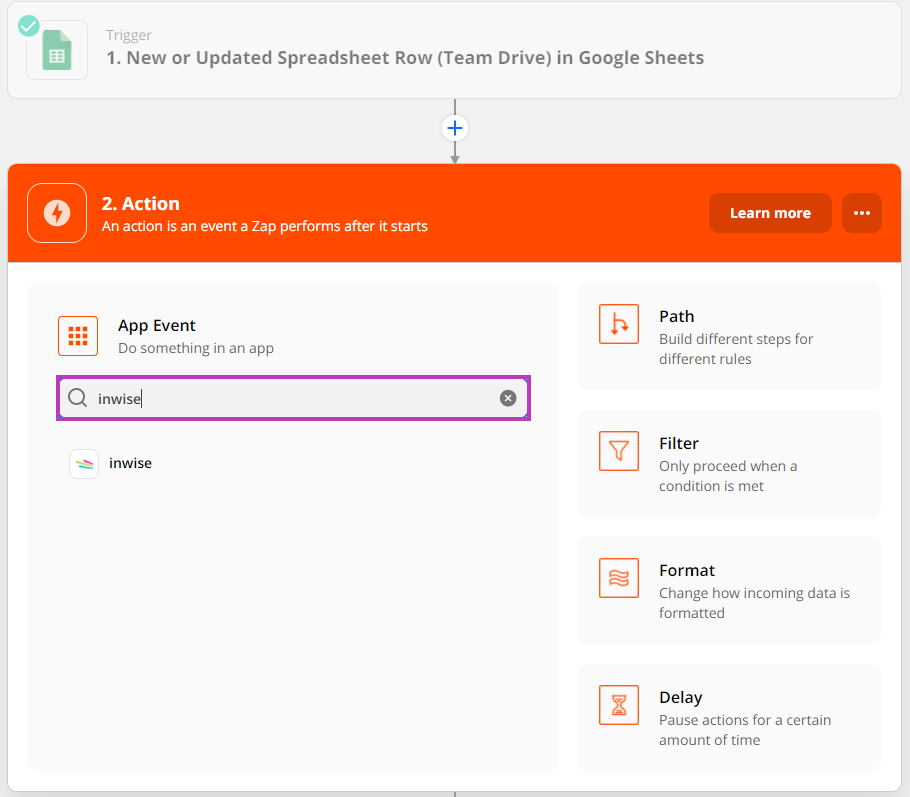Select the Filter option

pos(729,464)
